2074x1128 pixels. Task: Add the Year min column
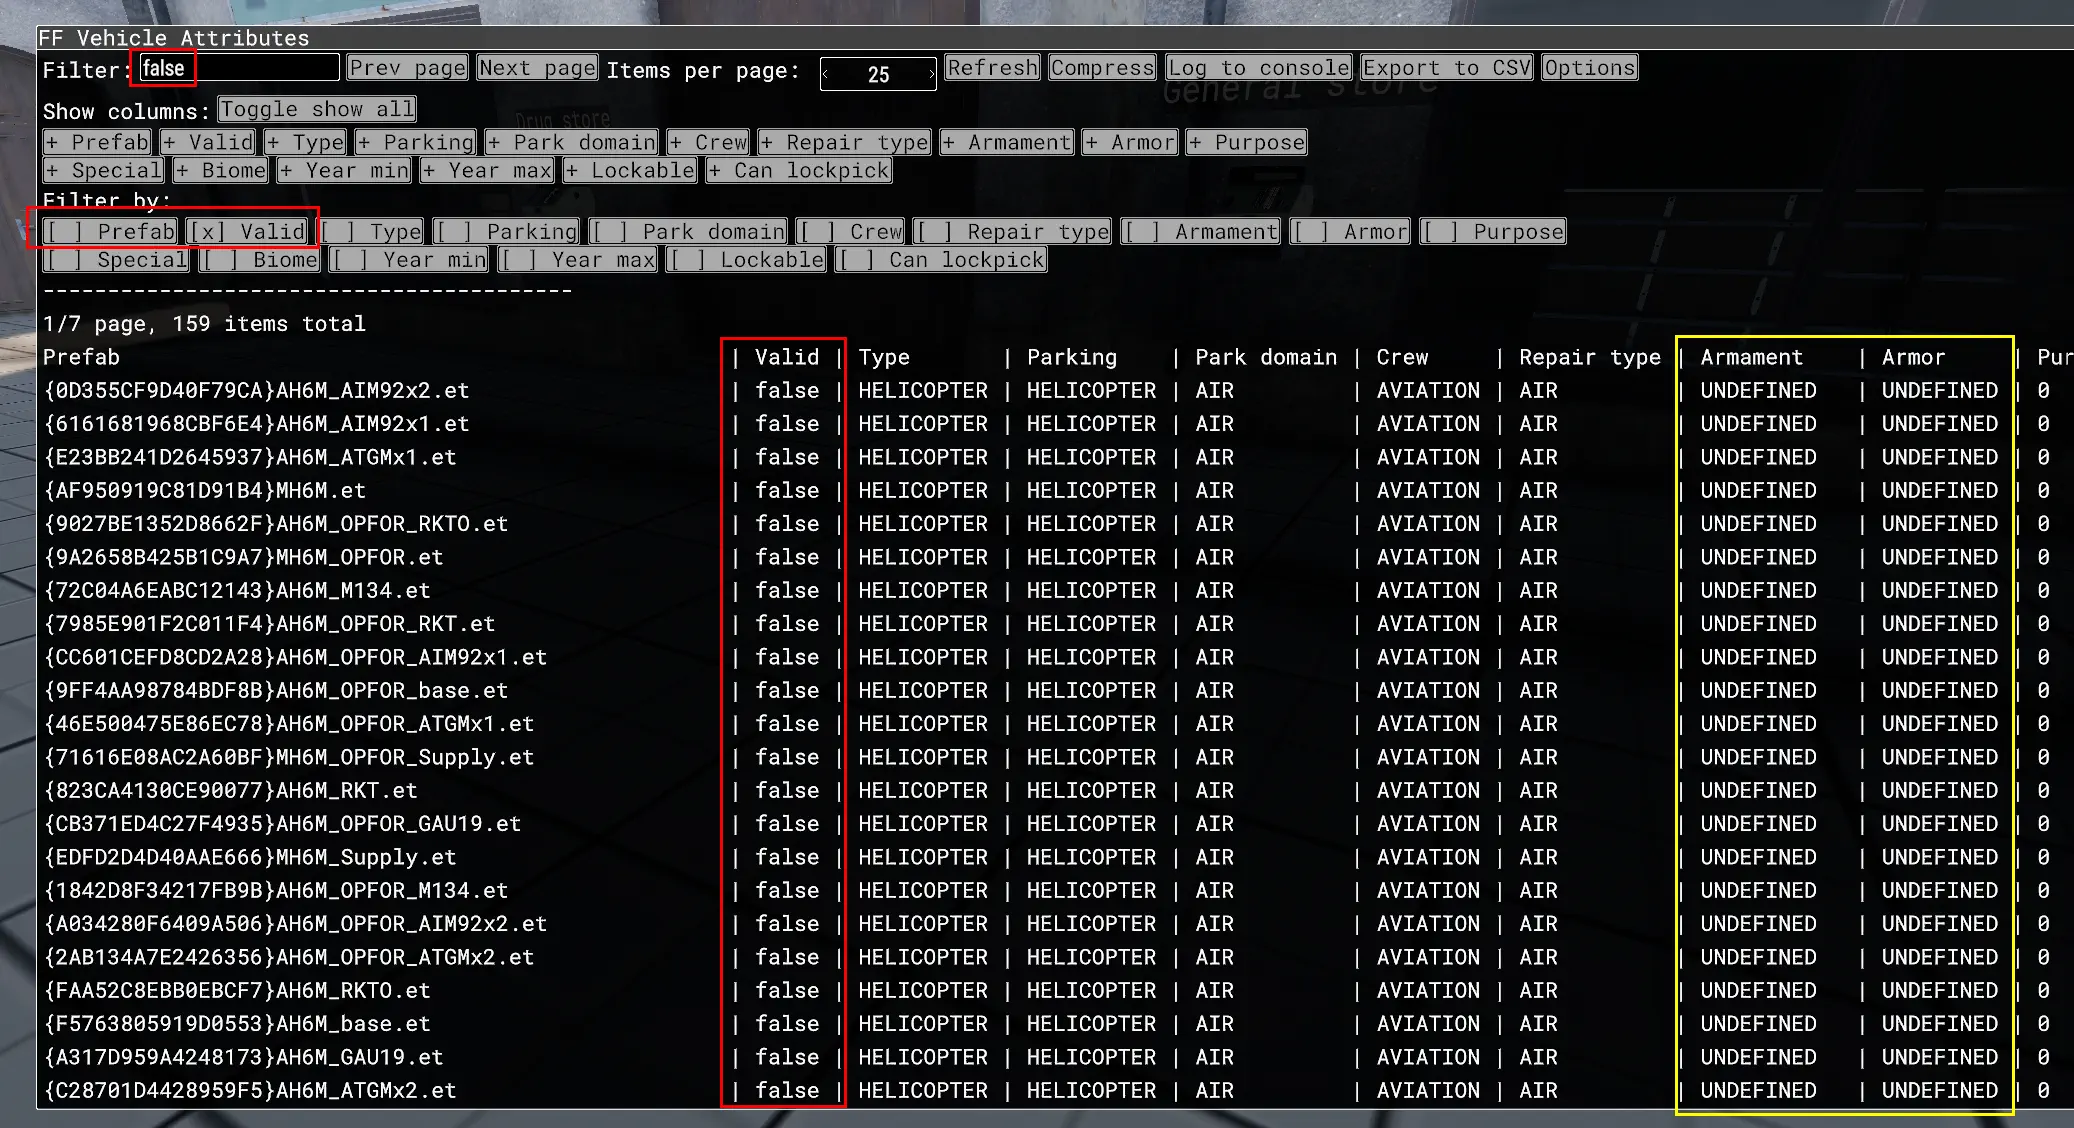[x=343, y=170]
